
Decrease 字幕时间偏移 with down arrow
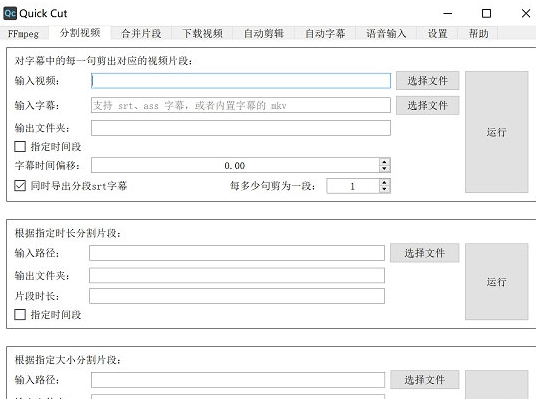pyautogui.click(x=385, y=169)
